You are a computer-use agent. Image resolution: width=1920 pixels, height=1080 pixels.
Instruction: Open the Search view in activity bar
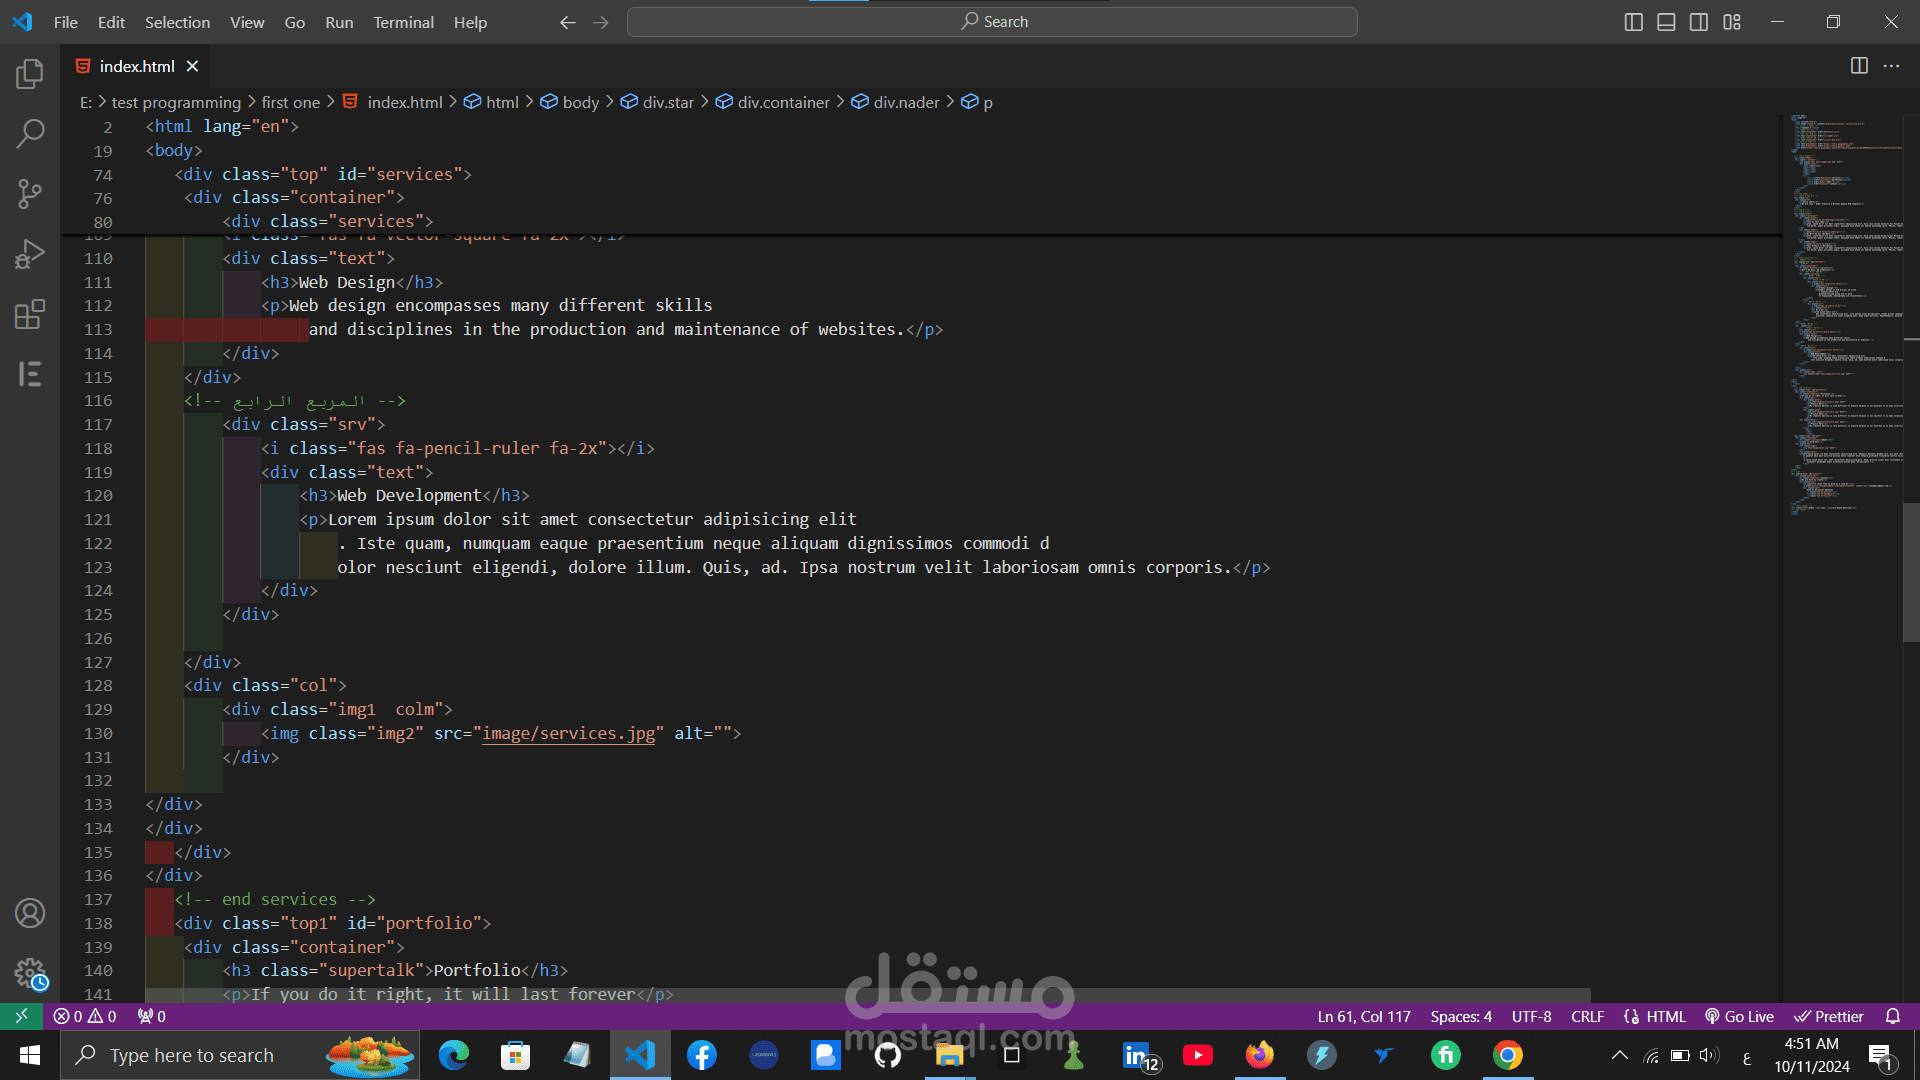pos(30,133)
